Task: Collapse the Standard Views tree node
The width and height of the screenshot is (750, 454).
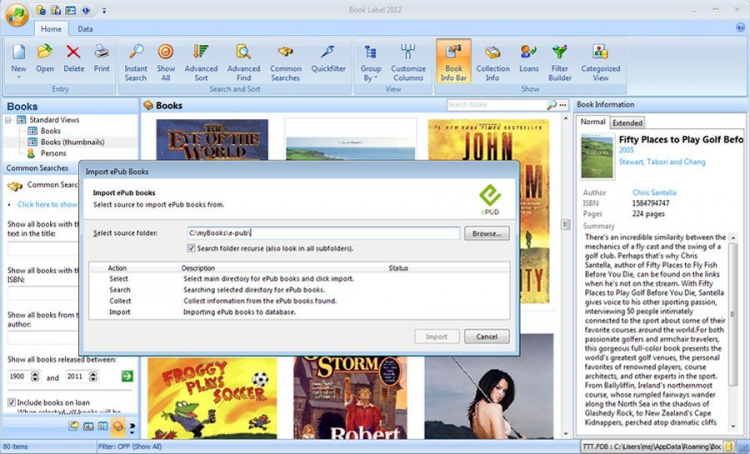Action: 8,120
